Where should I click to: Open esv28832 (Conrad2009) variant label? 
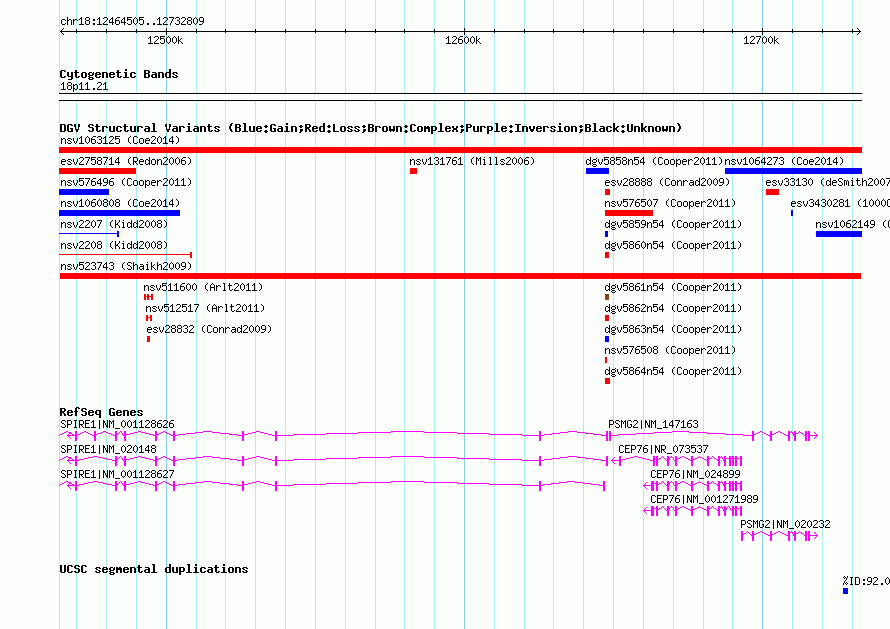click(x=209, y=329)
